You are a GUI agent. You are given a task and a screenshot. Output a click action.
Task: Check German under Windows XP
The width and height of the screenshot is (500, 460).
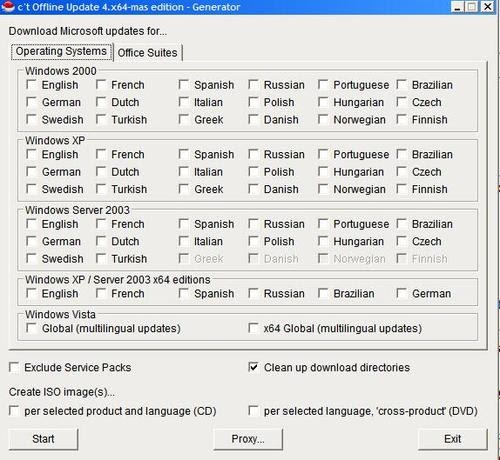coord(31,172)
